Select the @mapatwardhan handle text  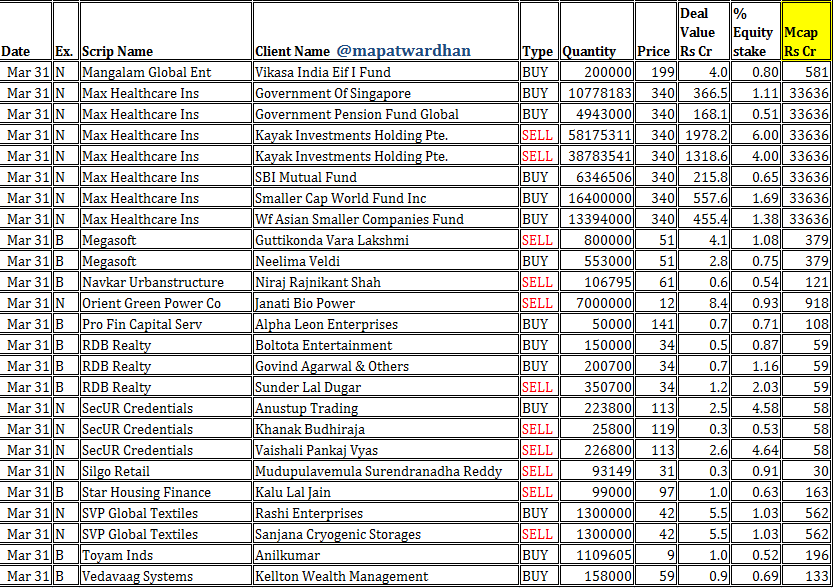403,51
